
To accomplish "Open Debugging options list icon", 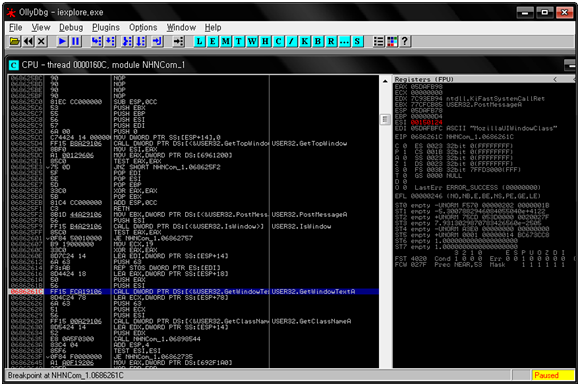I will coord(379,41).
